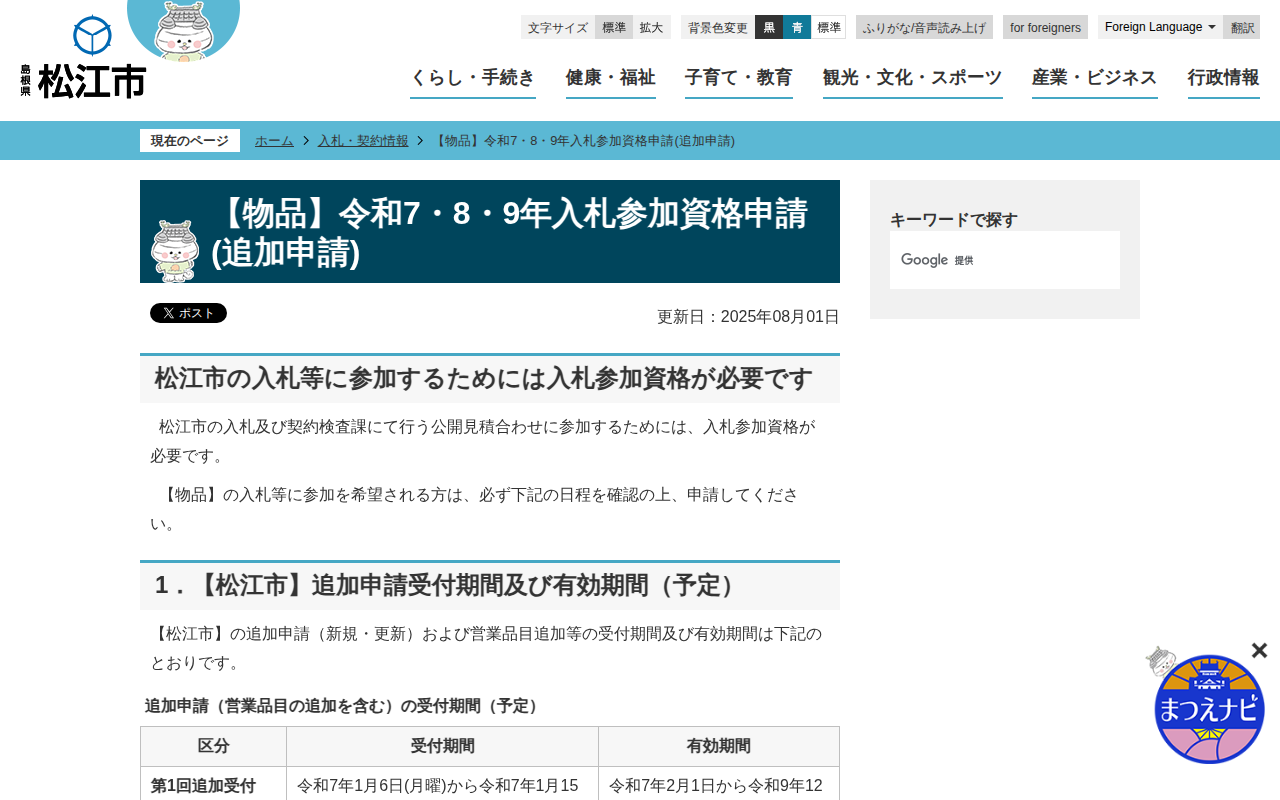Click the 区分 table header

click(213, 746)
